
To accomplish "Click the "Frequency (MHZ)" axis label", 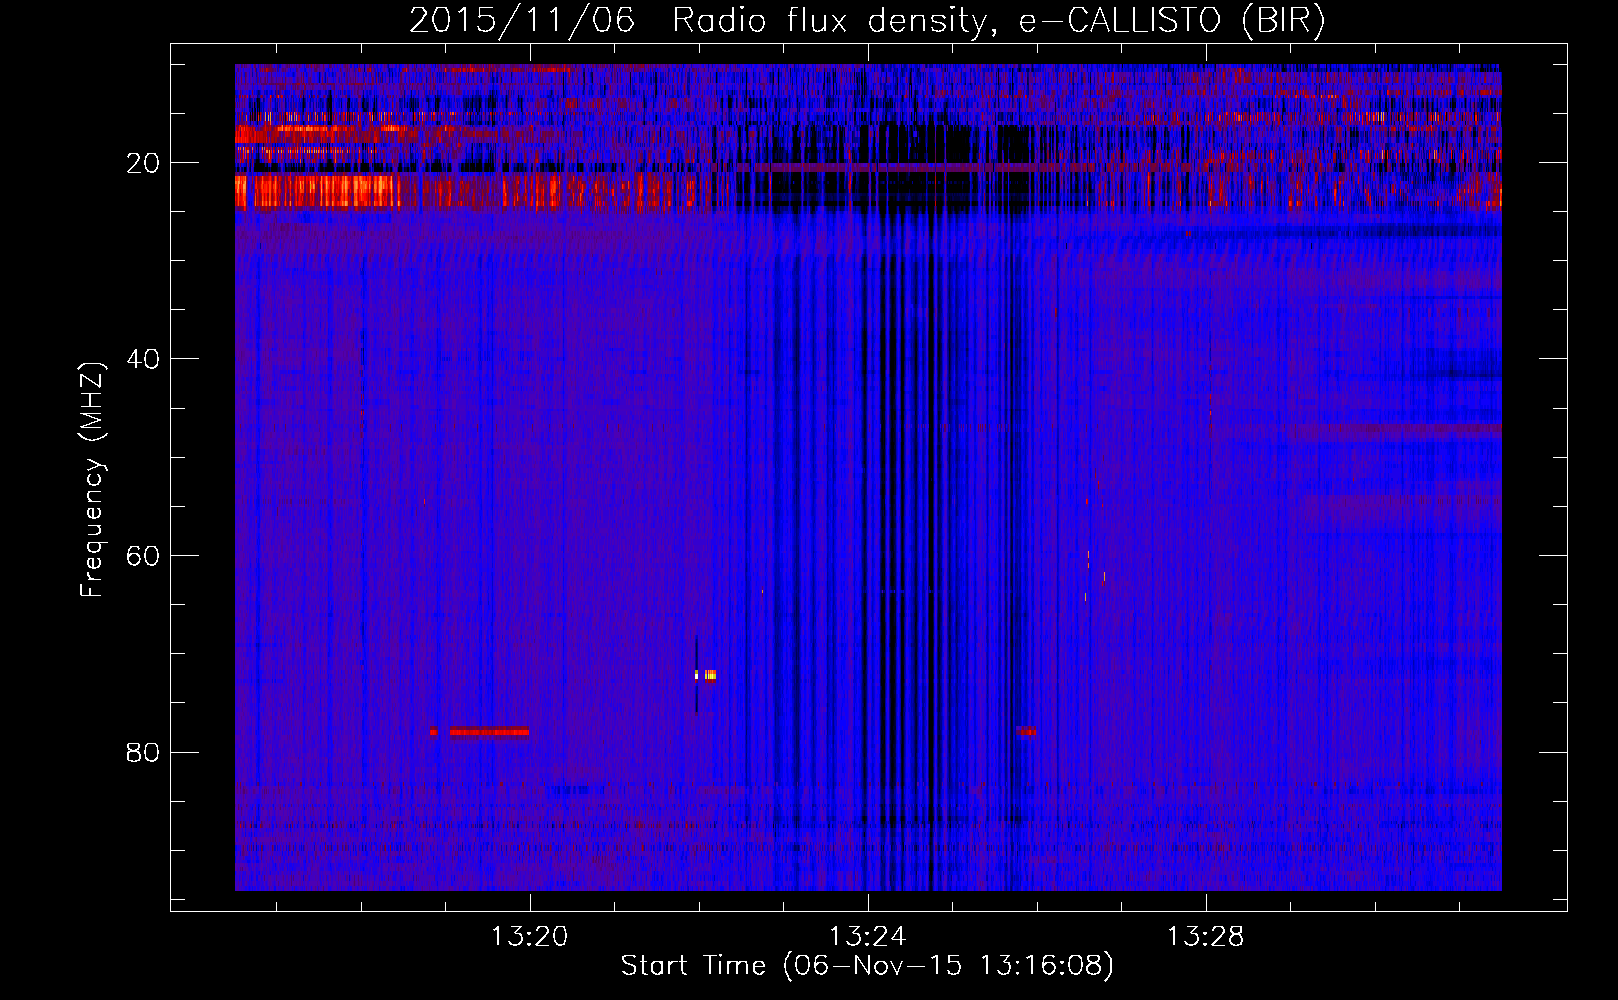I will tap(92, 480).
